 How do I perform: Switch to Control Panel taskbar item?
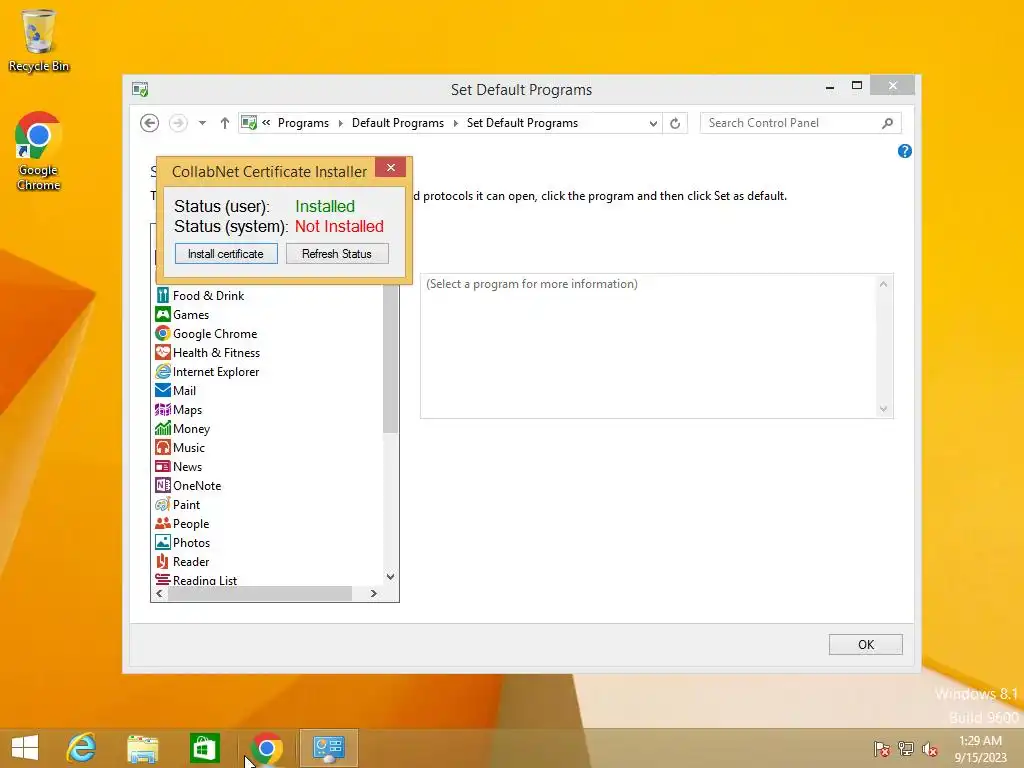pos(328,748)
